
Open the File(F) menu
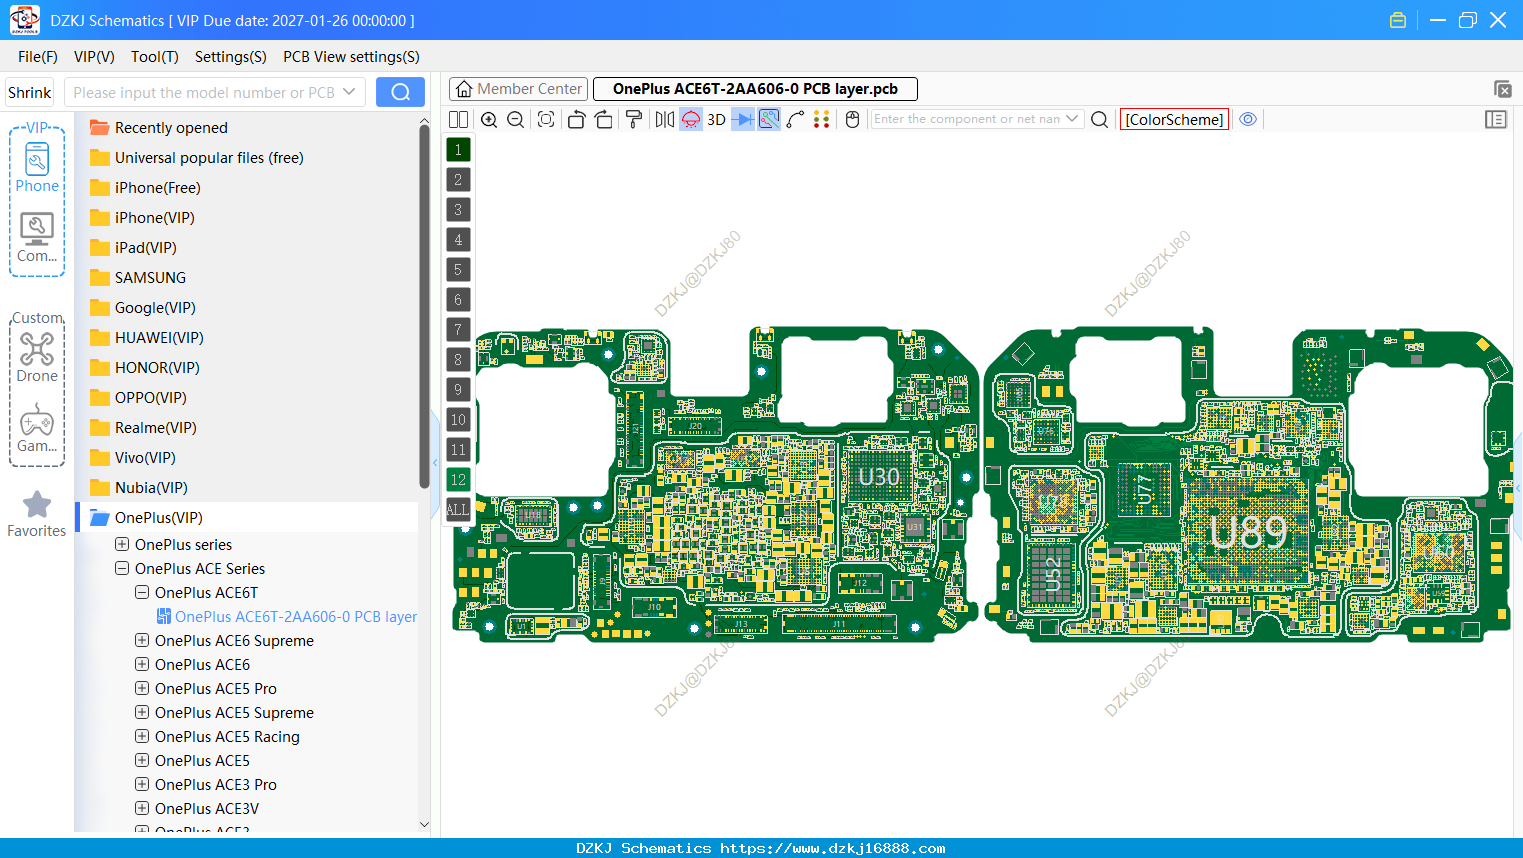coord(38,57)
